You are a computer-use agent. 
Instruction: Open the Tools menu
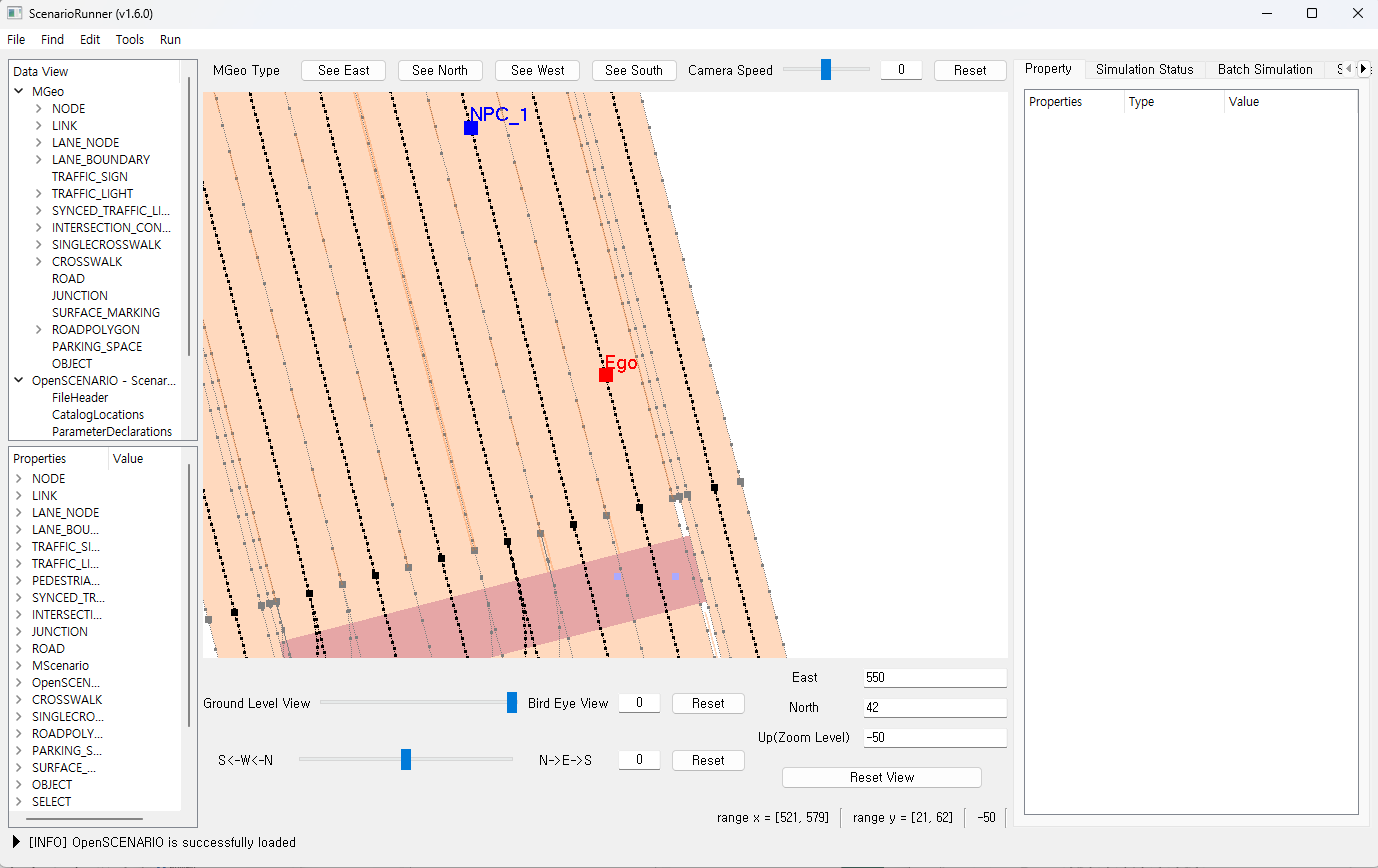130,40
